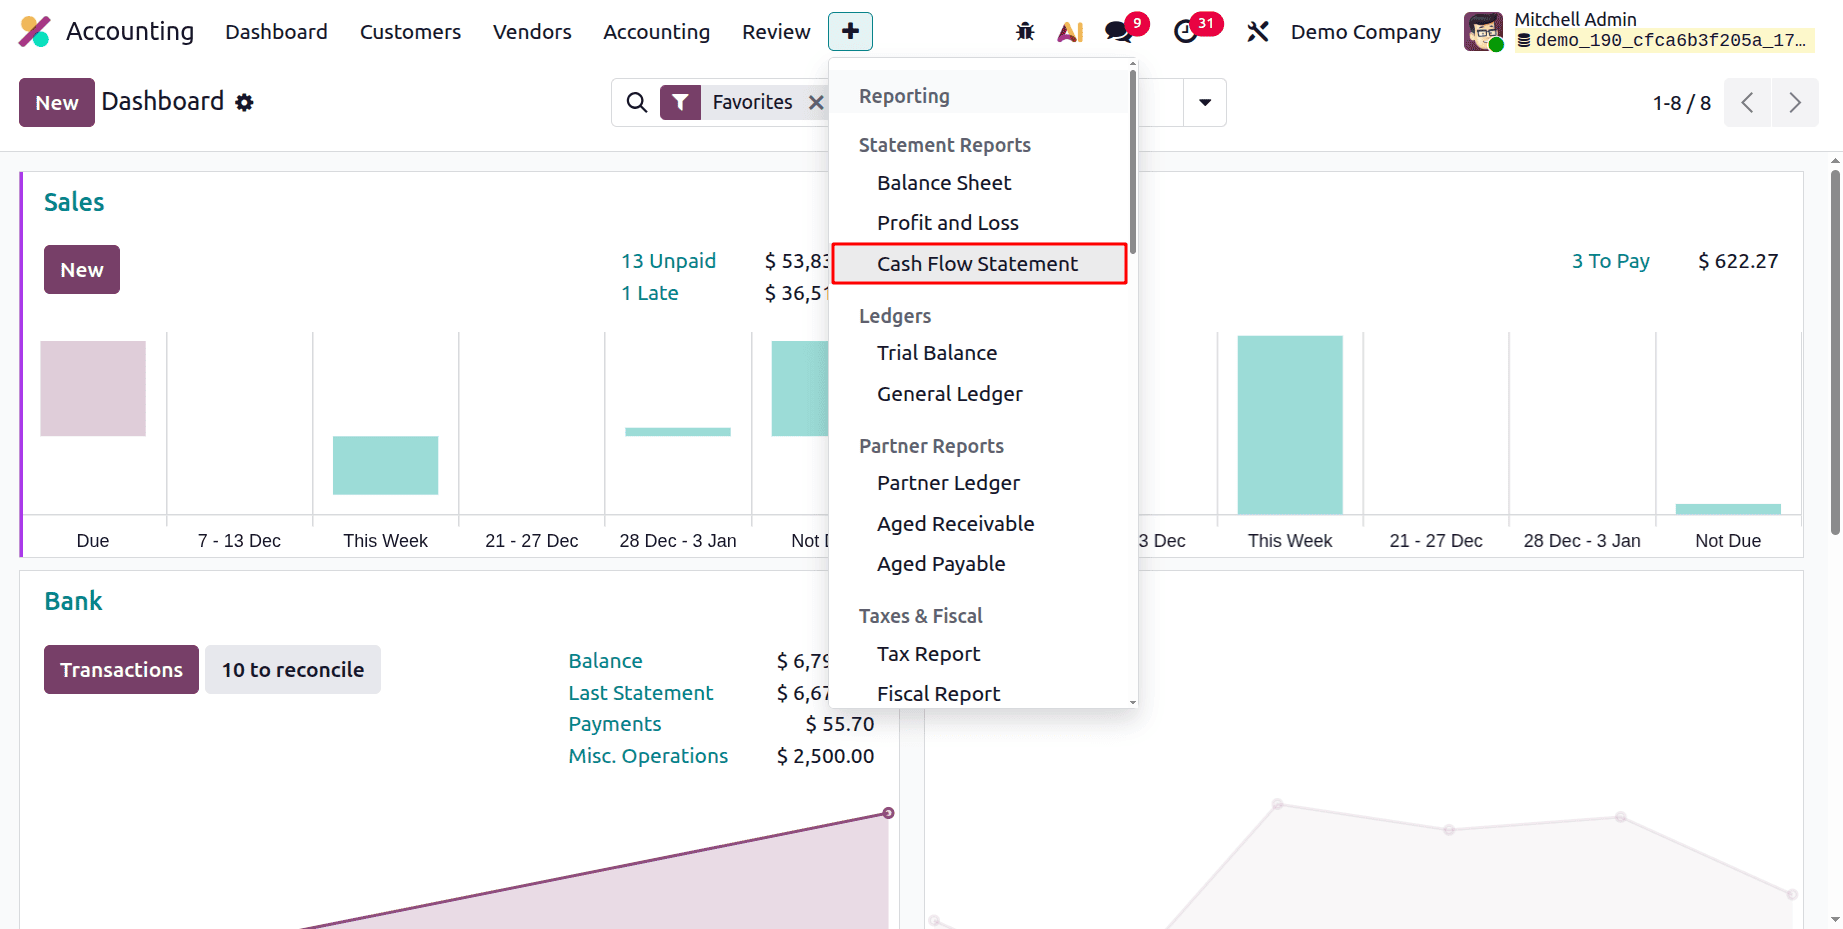The image size is (1843, 929).
Task: Open the 13 Unpaid invoices link
Action: coord(668,260)
